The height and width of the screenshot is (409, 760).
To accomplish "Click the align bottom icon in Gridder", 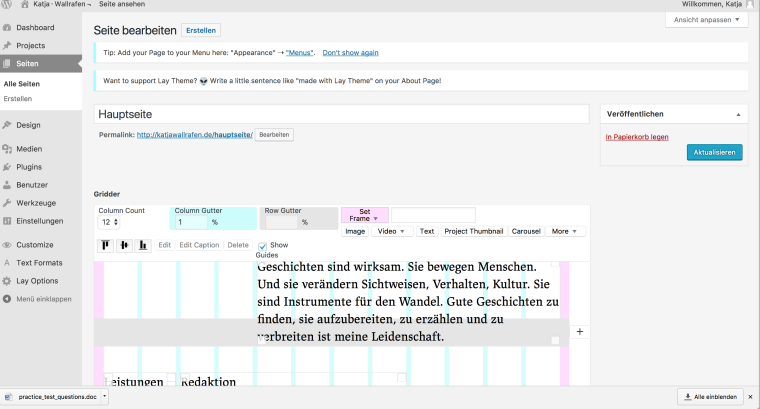I will [x=143, y=245].
